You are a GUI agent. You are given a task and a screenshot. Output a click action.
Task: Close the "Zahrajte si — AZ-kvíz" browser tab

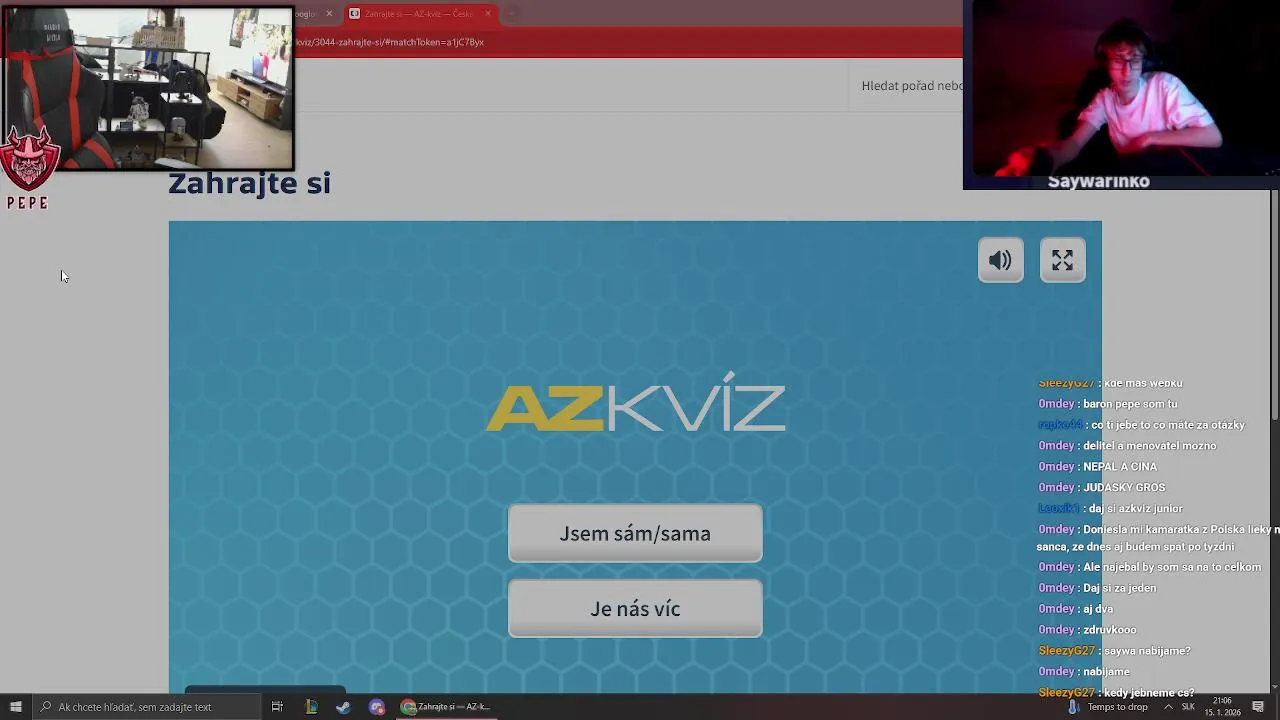(488, 14)
